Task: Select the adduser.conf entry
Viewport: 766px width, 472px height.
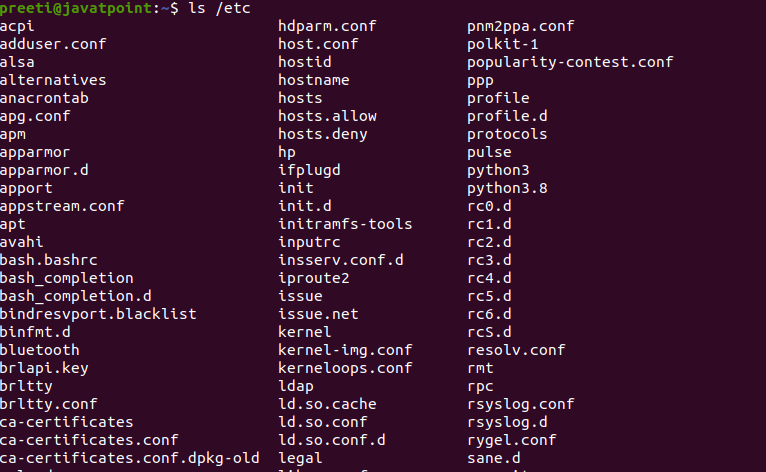Action: pos(53,44)
